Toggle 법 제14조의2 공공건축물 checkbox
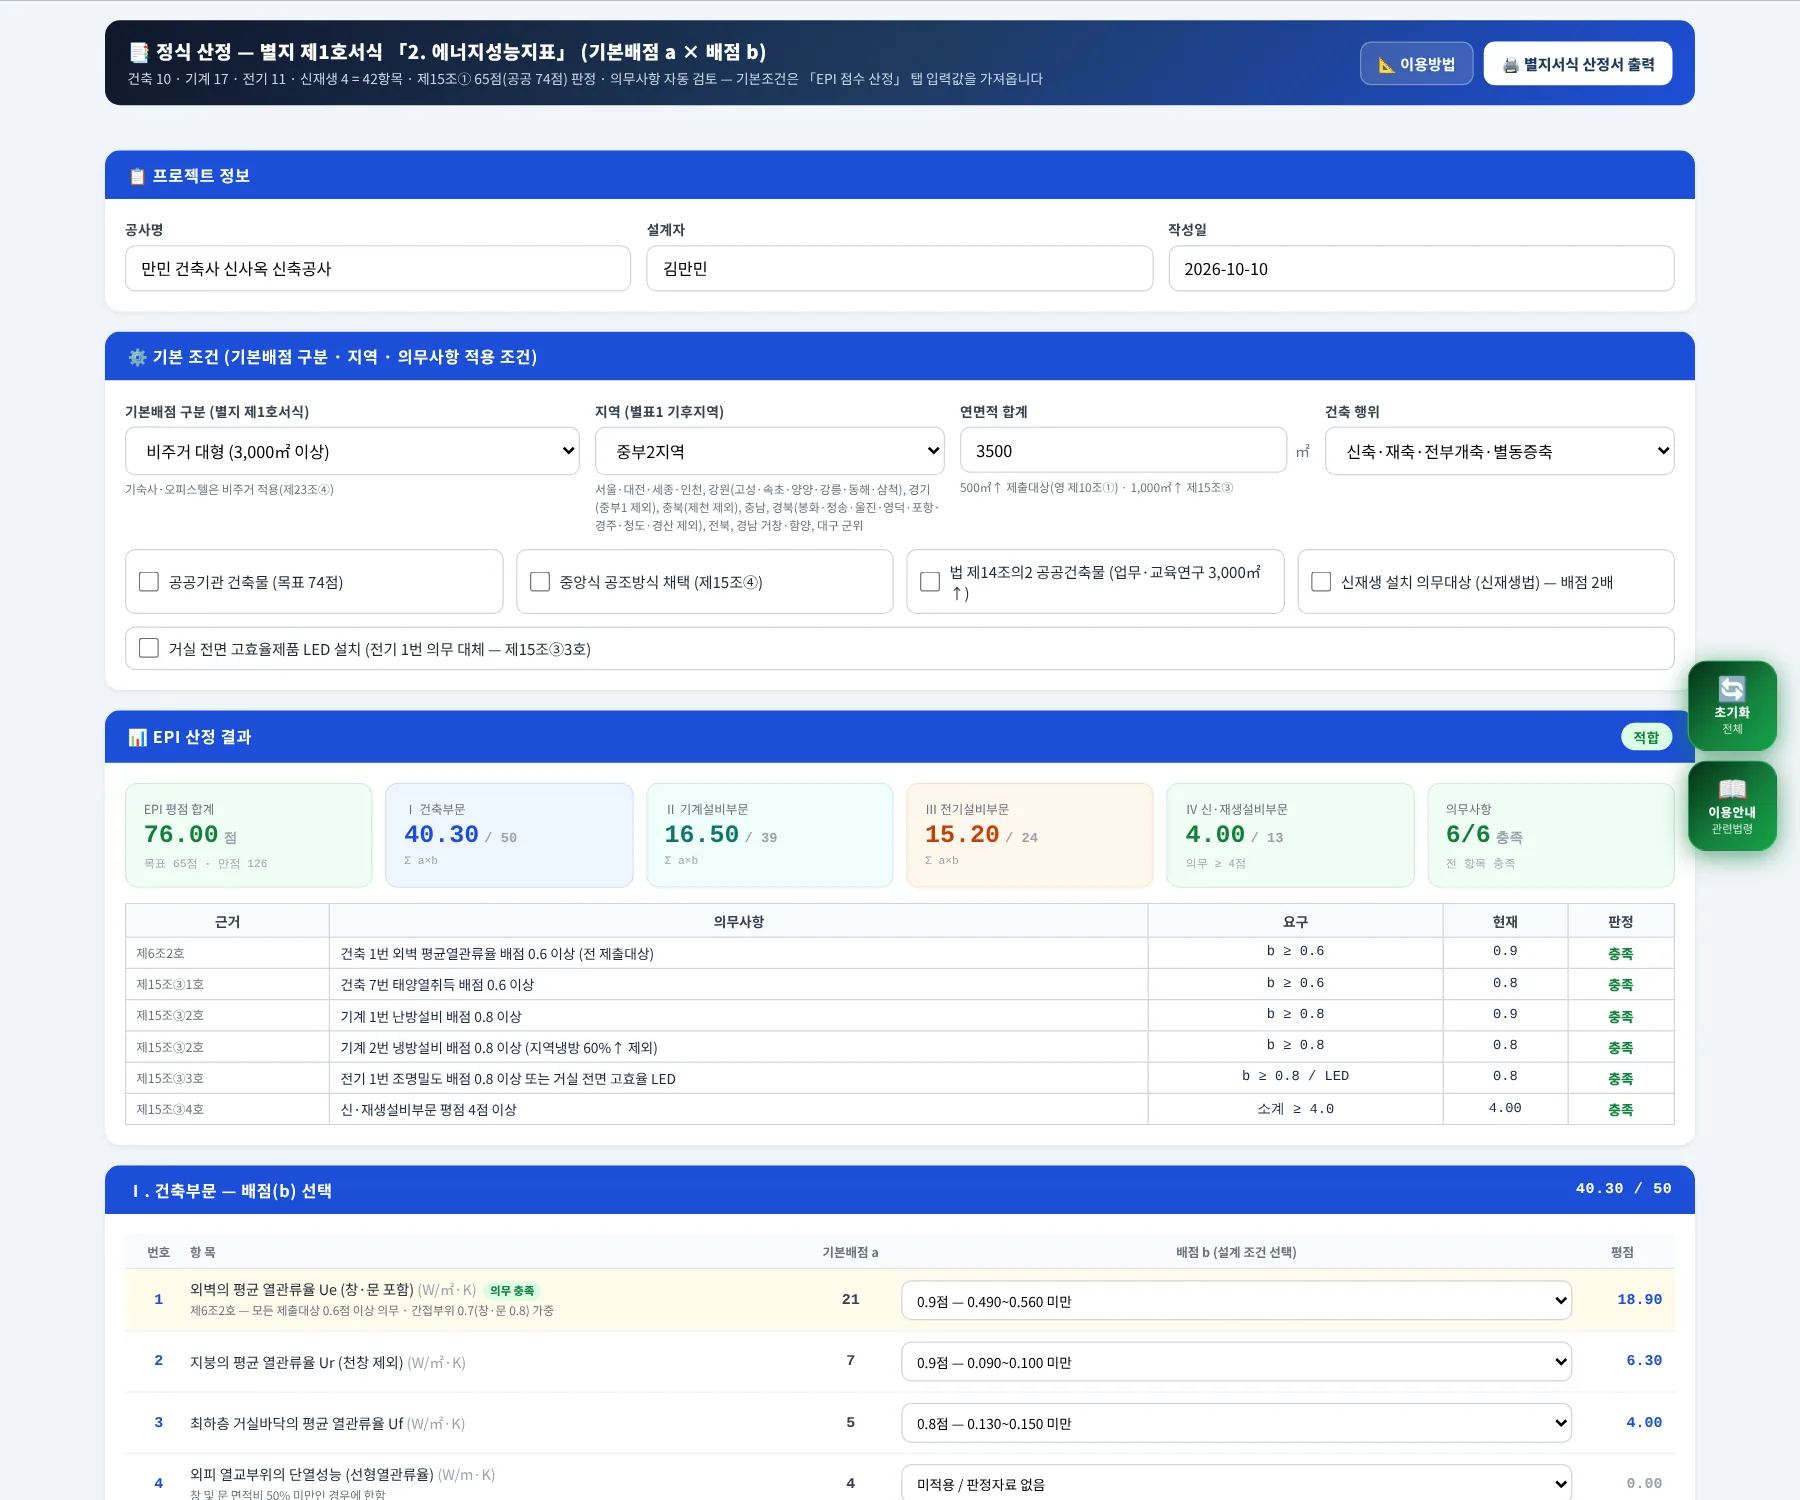Screen dimensions: 1800x1500 pyautogui.click(x=930, y=582)
